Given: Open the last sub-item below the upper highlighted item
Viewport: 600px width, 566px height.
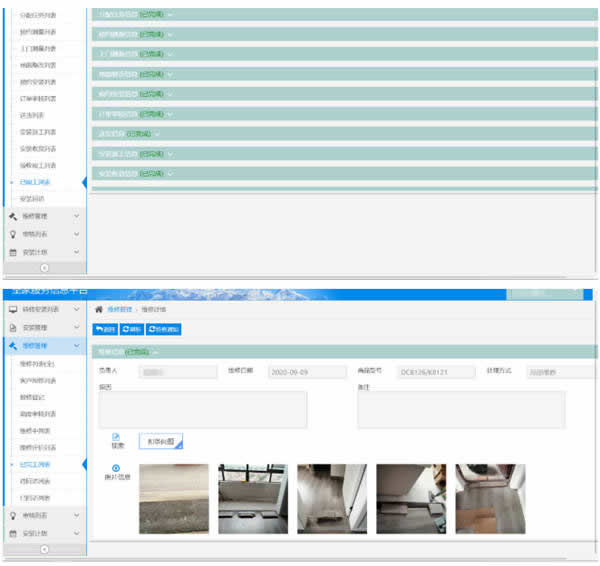Looking at the screenshot, I should (x=32, y=199).
